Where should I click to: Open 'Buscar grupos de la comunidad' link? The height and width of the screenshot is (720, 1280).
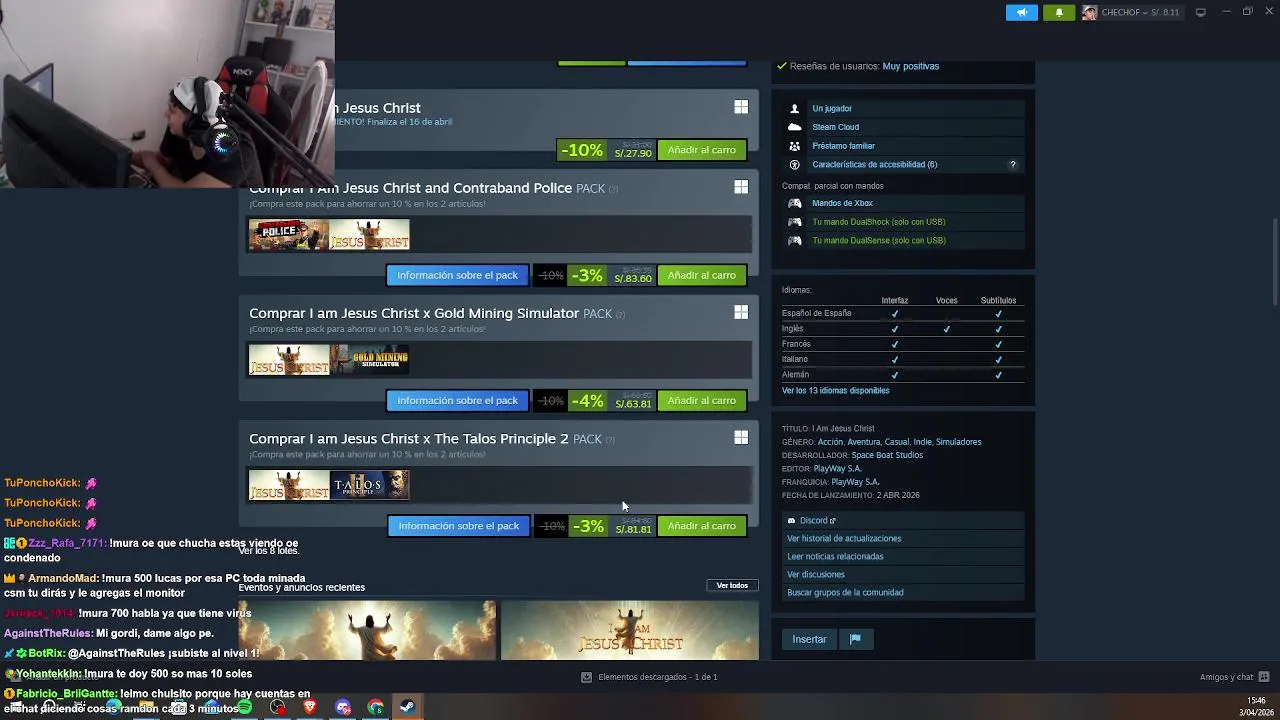click(x=845, y=592)
